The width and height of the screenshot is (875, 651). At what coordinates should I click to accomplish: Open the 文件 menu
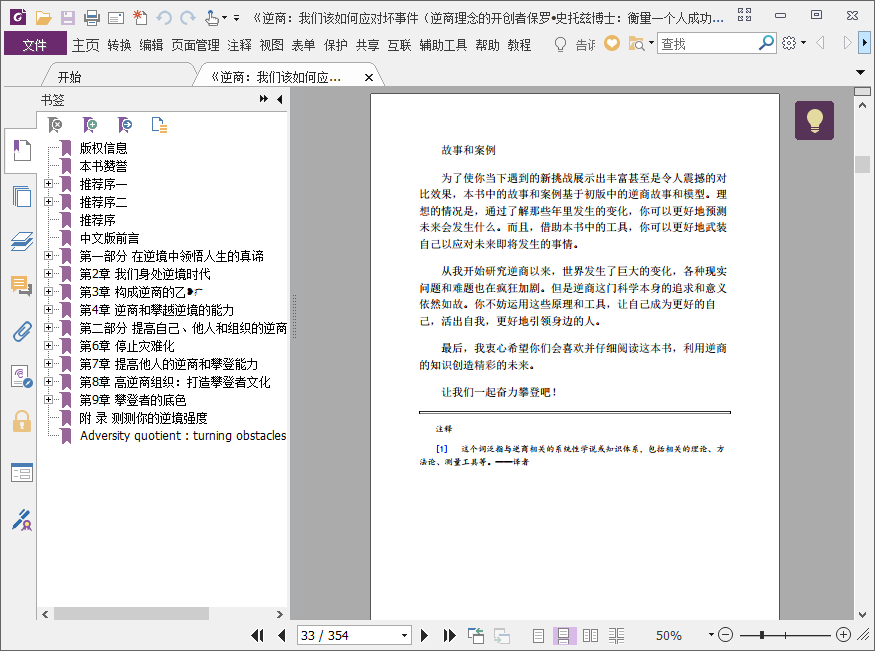pyautogui.click(x=35, y=44)
